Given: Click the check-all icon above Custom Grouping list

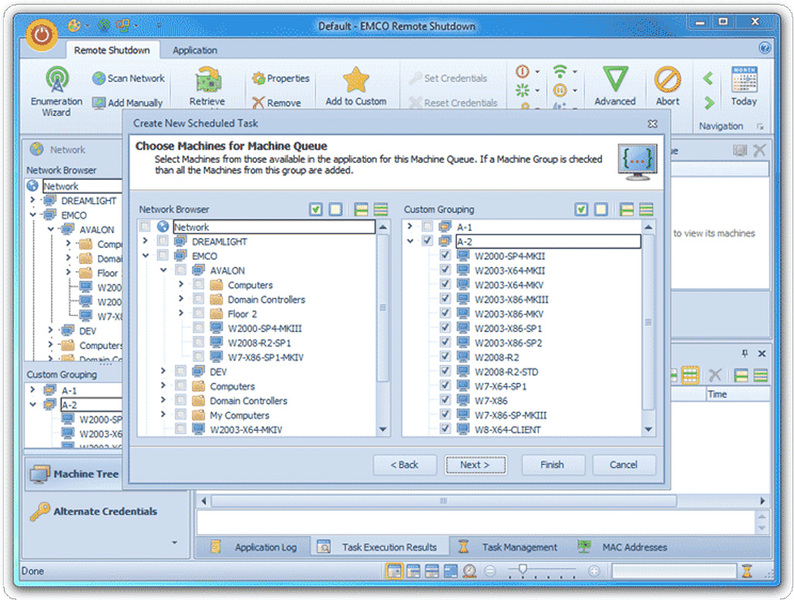Looking at the screenshot, I should tap(581, 209).
